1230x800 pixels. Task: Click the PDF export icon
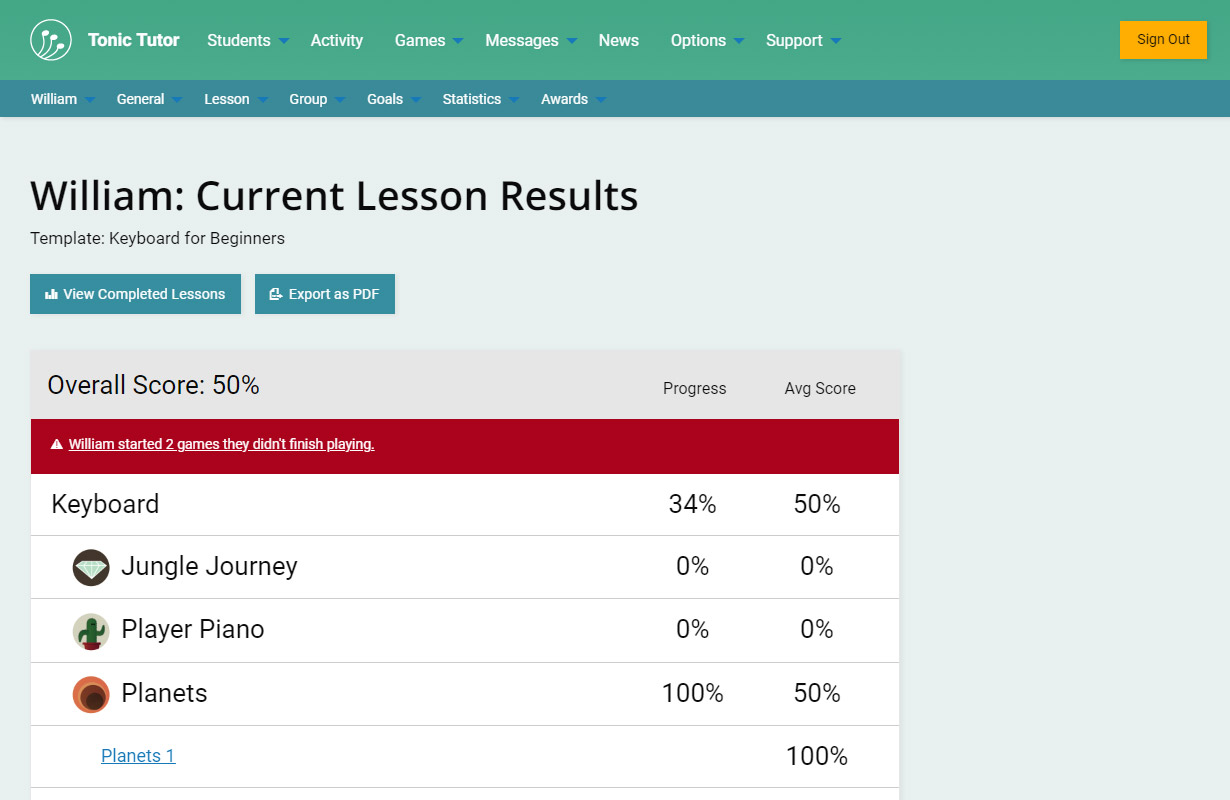[276, 294]
